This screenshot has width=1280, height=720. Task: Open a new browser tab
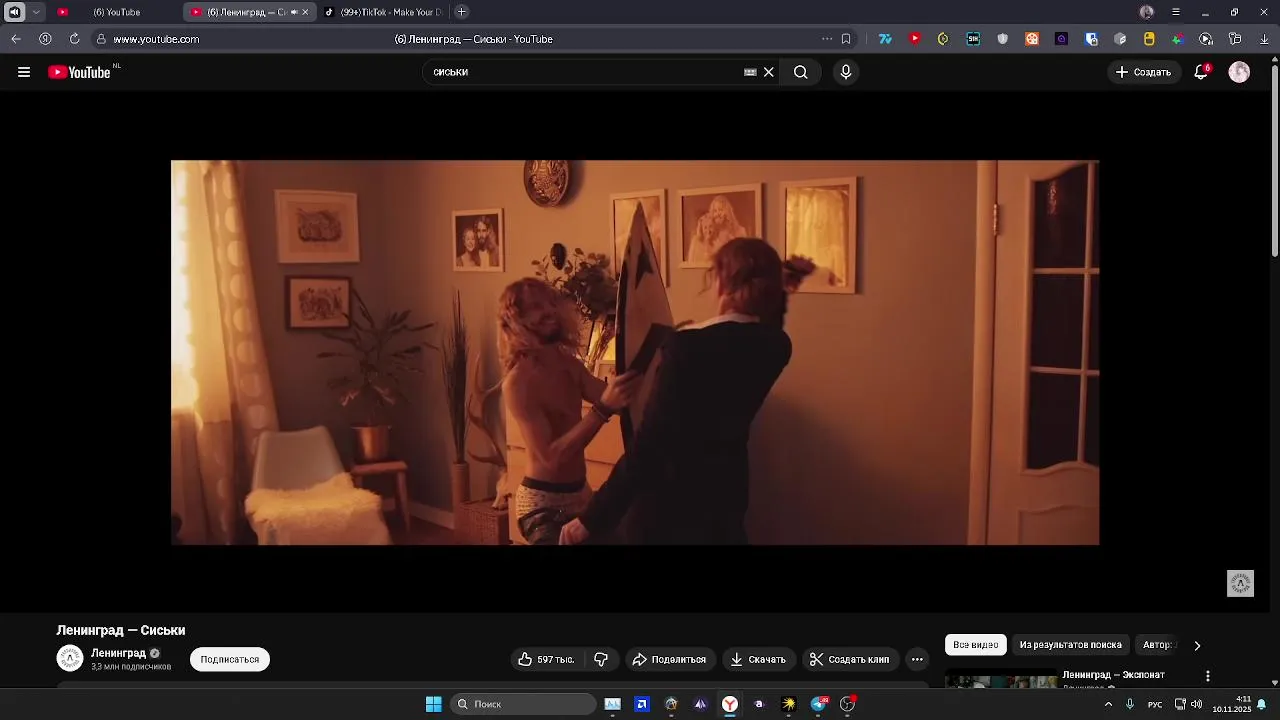tap(462, 12)
